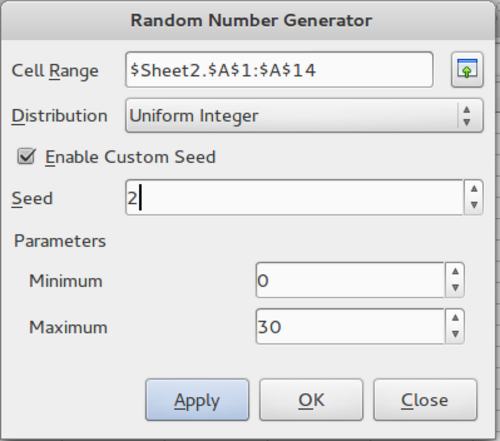The image size is (500, 441).
Task: Open the Distribution combo box showing Uniform Integer
Action: click(x=304, y=116)
